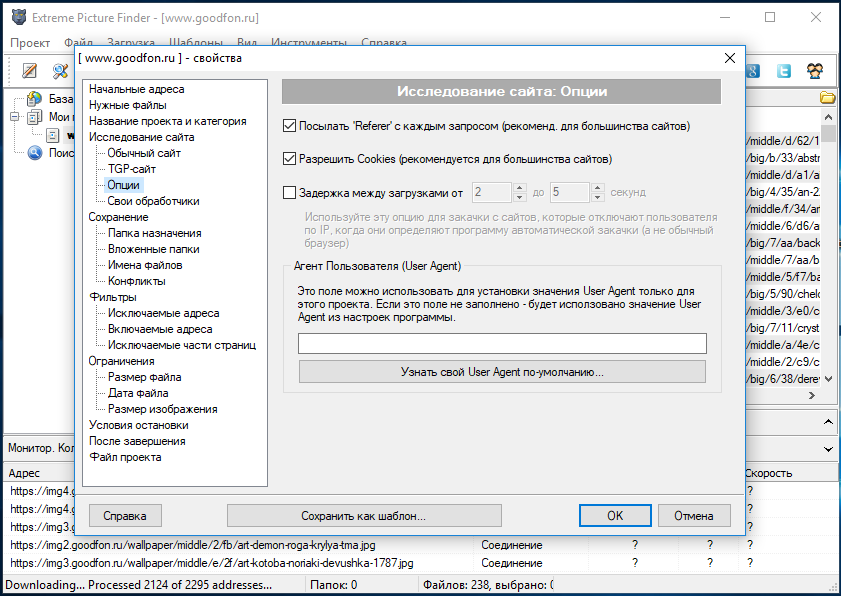The height and width of the screenshot is (596, 841).
Task: Click the up chevron above the monitor panel
Action: pyautogui.click(x=828, y=423)
